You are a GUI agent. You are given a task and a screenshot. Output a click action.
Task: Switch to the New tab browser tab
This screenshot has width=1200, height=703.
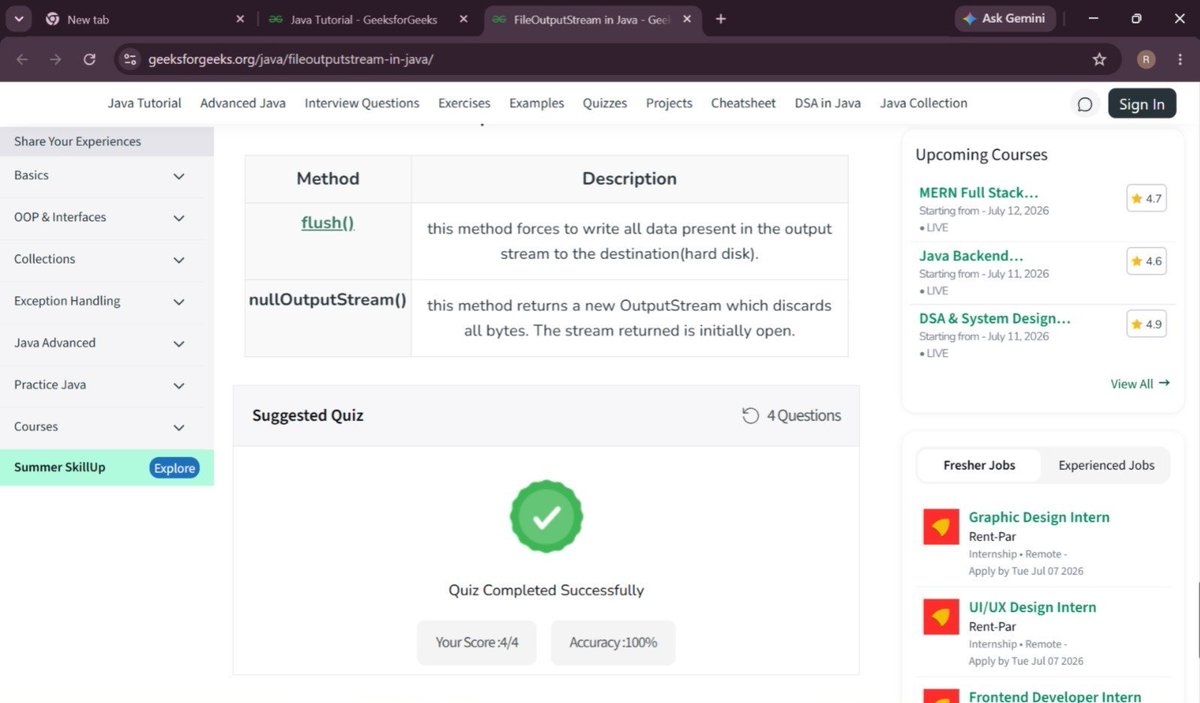pyautogui.click(x=145, y=19)
